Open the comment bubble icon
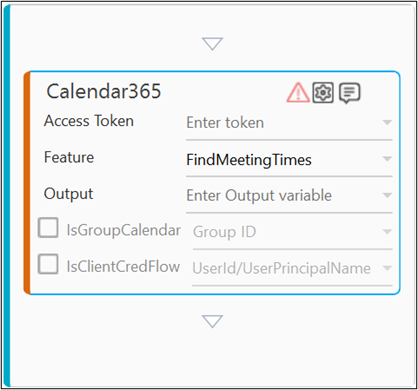The height and width of the screenshot is (390, 418). (349, 93)
